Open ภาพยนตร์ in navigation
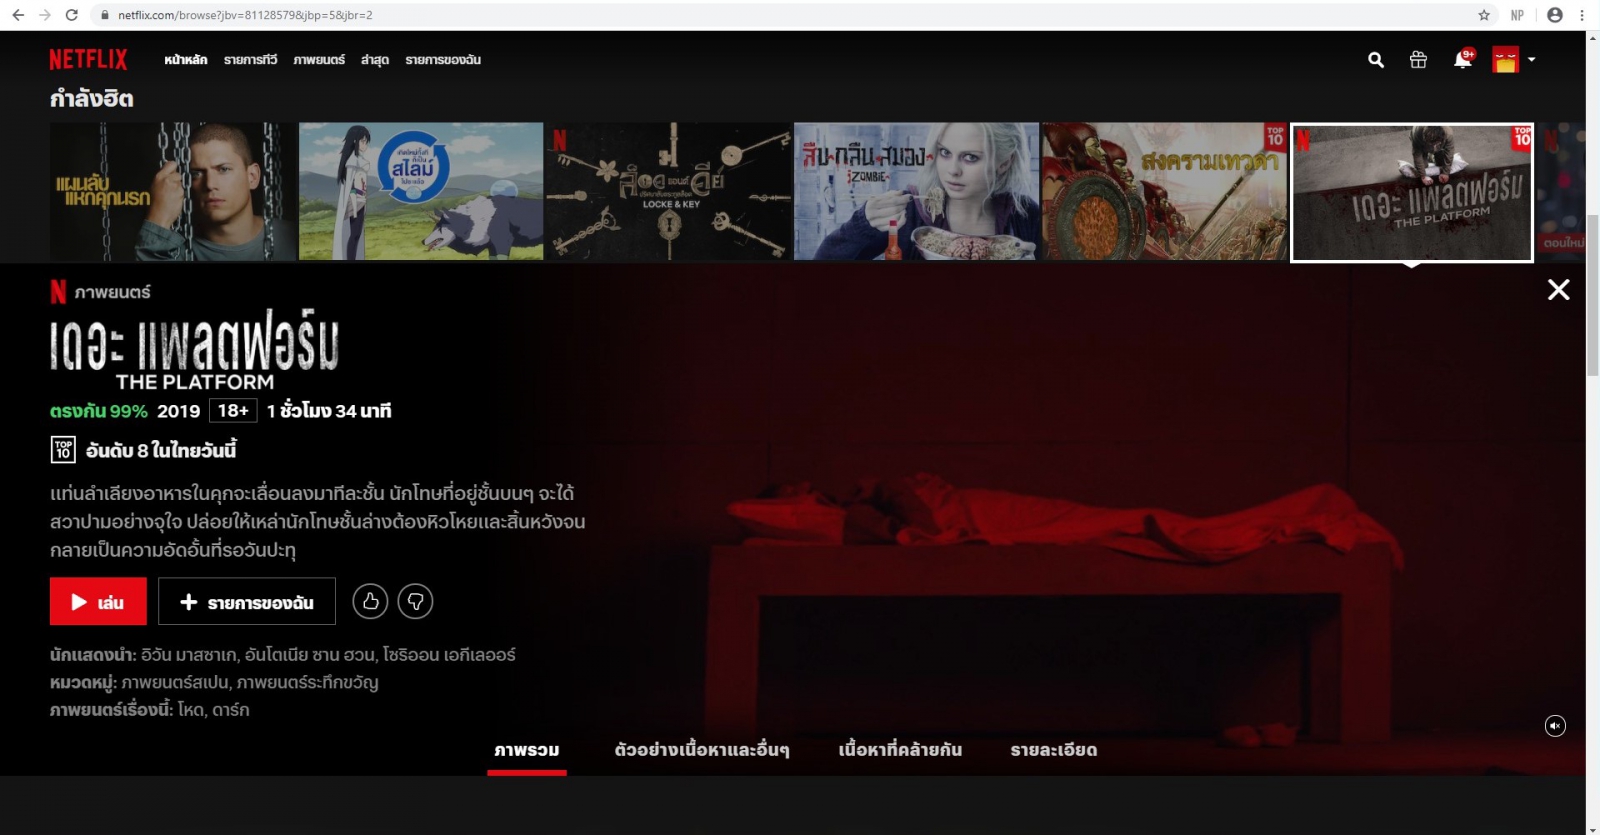1600x835 pixels. tap(319, 60)
